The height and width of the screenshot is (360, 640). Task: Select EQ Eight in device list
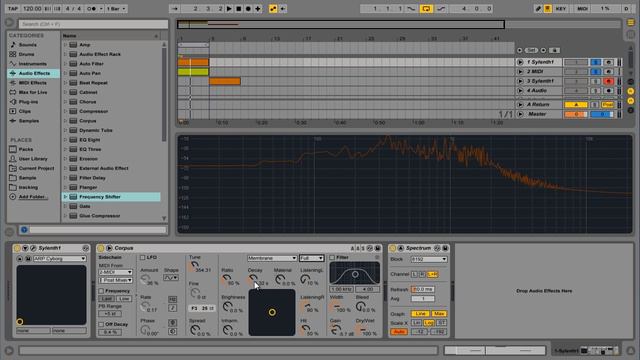[89, 140]
